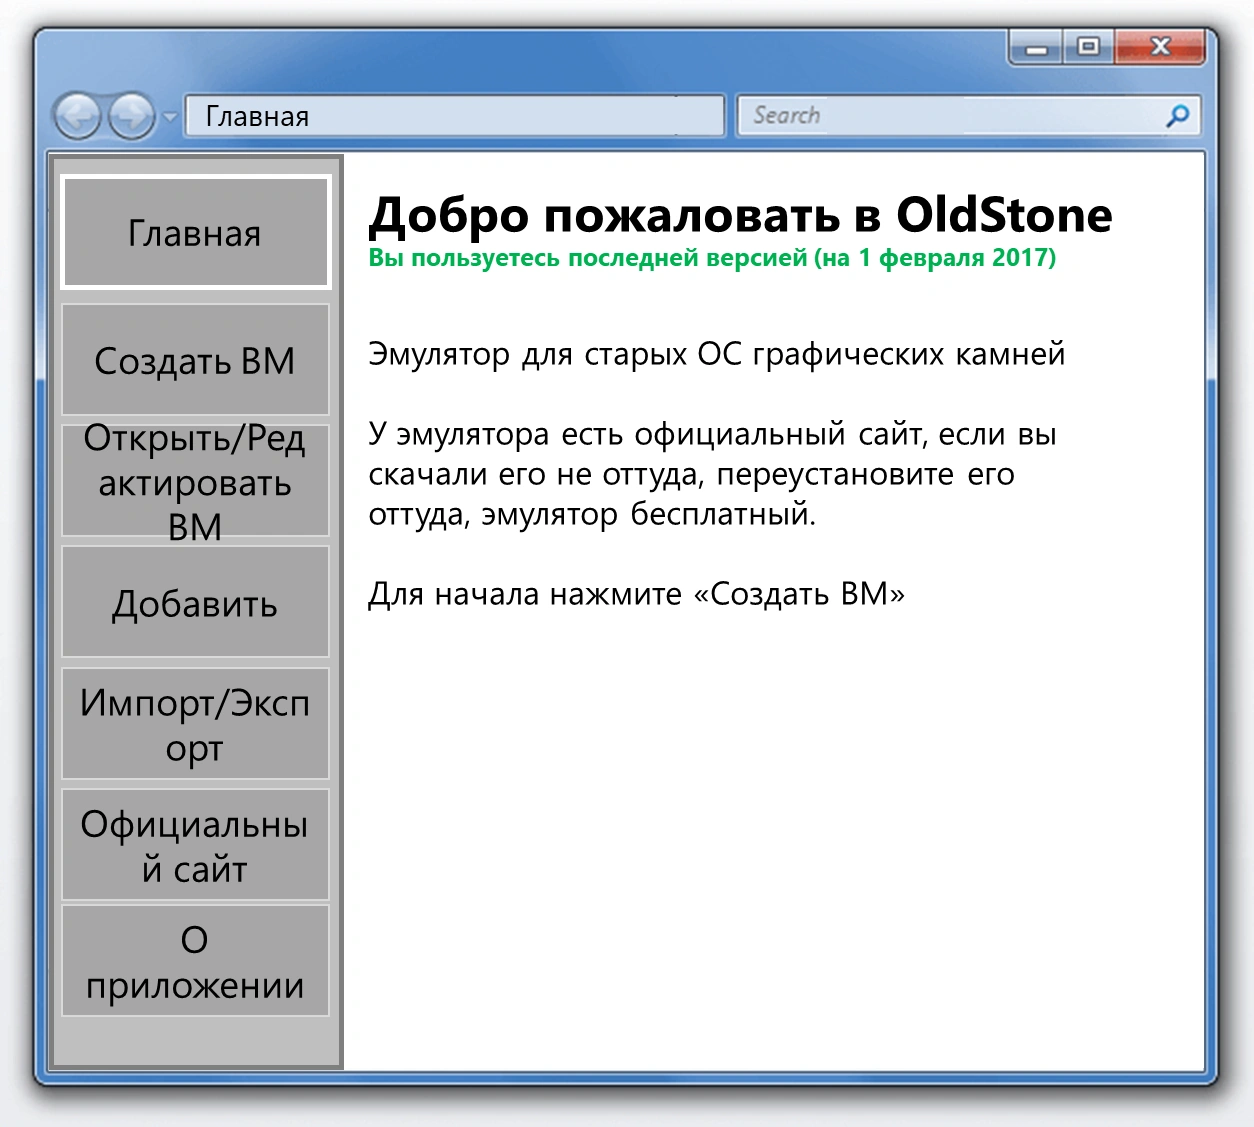The width and height of the screenshot is (1254, 1127).
Task: Click the address bar showing Главная
Action: (455, 116)
